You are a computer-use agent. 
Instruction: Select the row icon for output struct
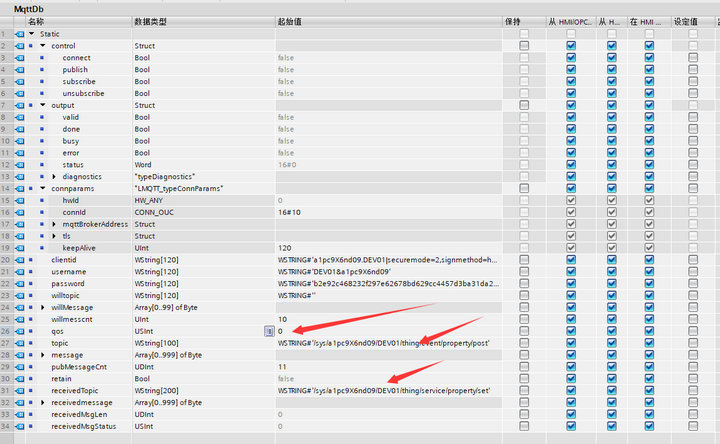click(x=20, y=105)
